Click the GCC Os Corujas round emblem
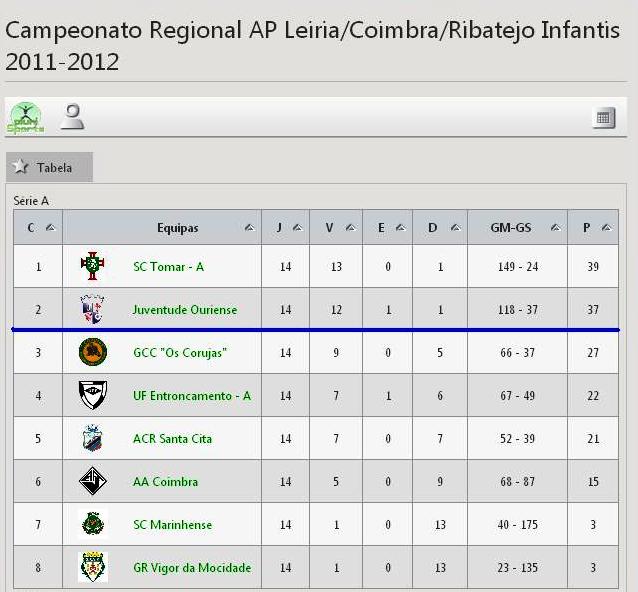The height and width of the screenshot is (592, 638). [93, 352]
